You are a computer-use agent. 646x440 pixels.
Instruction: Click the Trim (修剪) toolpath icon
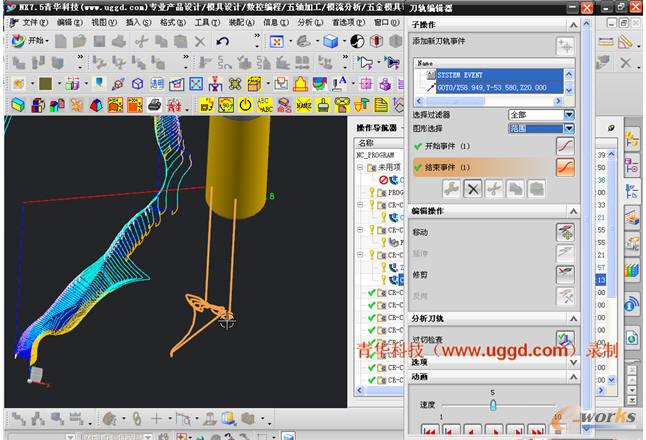(565, 273)
